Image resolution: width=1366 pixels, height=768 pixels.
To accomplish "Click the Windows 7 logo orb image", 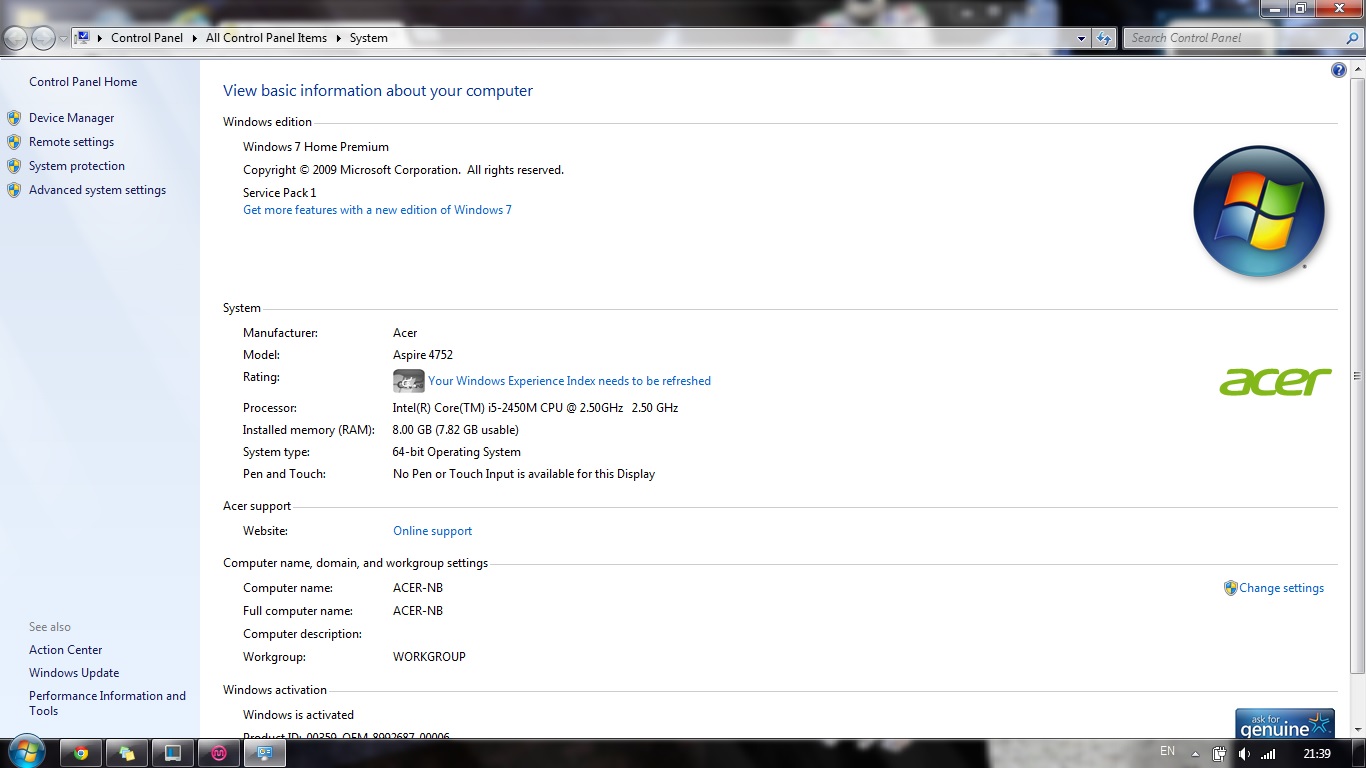I will 1259,211.
